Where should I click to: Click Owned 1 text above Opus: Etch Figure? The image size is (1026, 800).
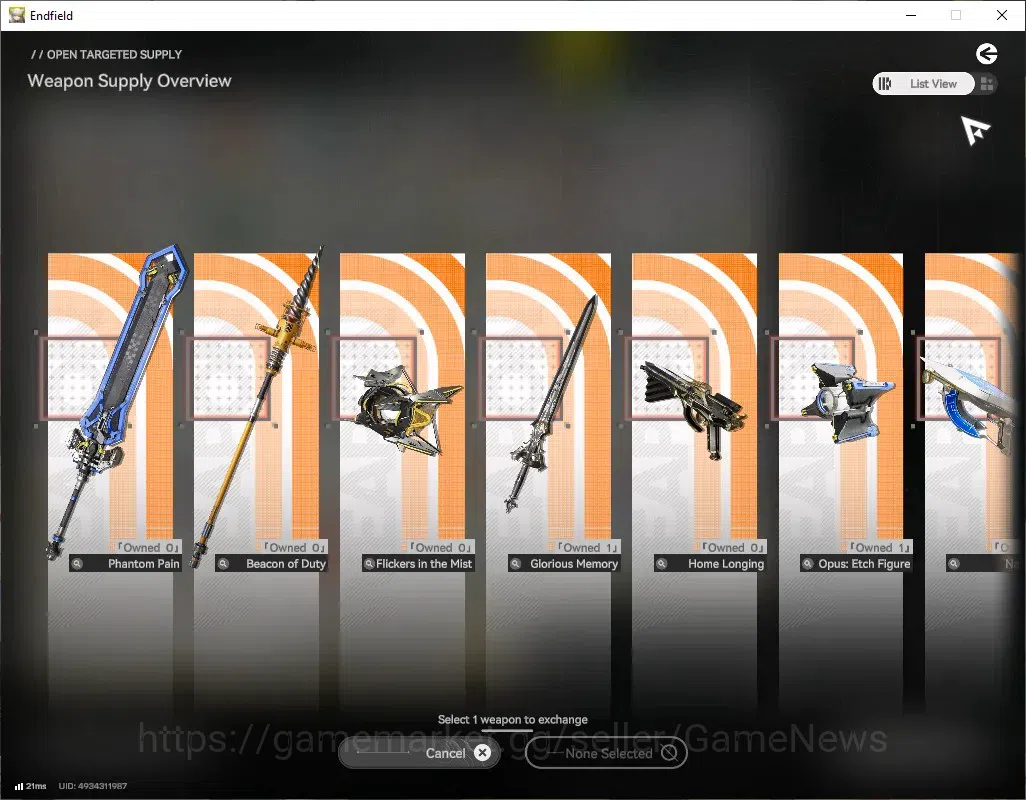coord(880,548)
